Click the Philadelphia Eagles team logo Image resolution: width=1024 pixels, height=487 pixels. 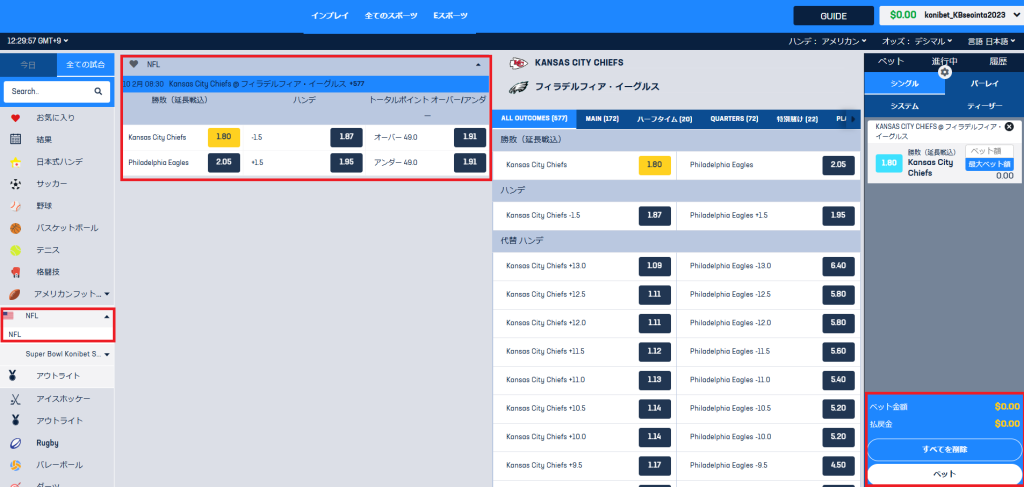click(519, 86)
